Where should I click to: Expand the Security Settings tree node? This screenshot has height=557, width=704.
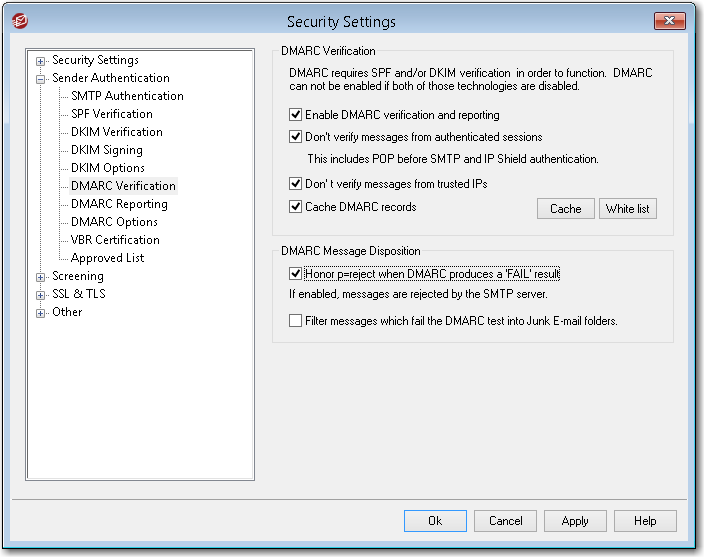pos(41,60)
